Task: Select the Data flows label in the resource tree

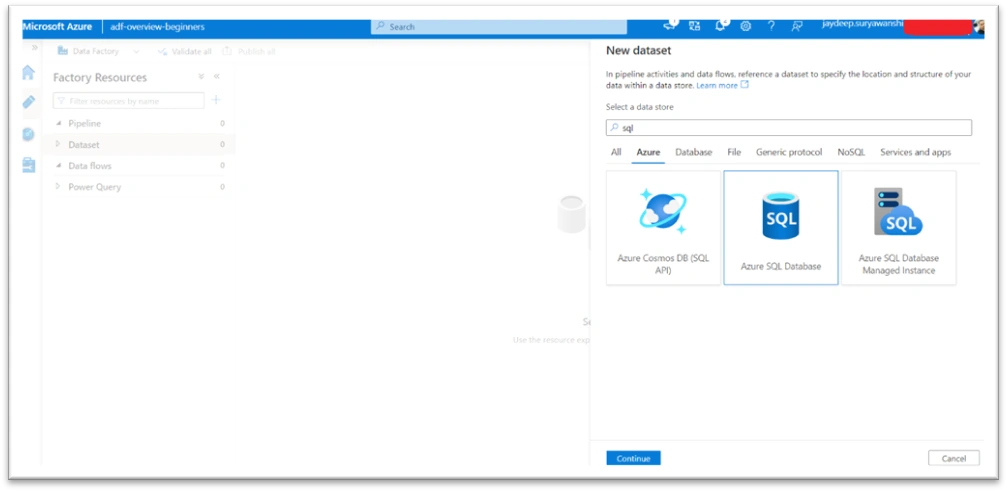Action: pos(90,166)
